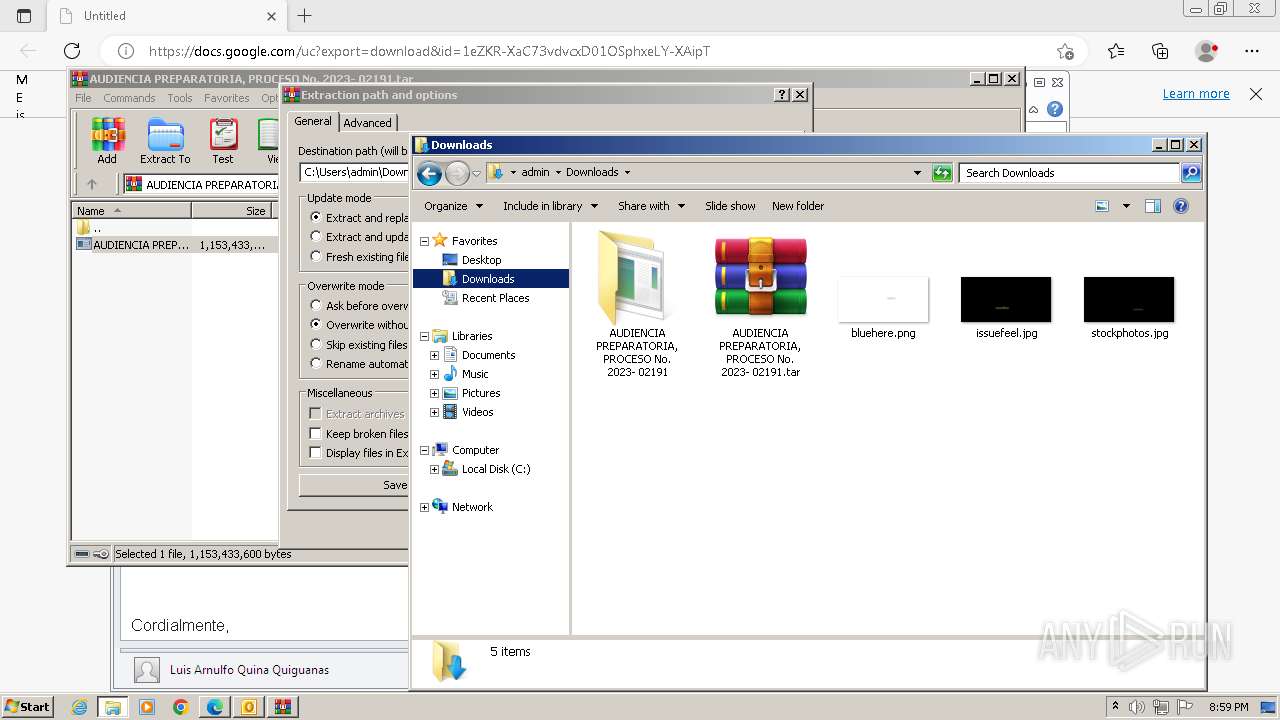Click the refresh icon beside Explorer address bar
This screenshot has height=720, width=1280.
tap(942, 173)
